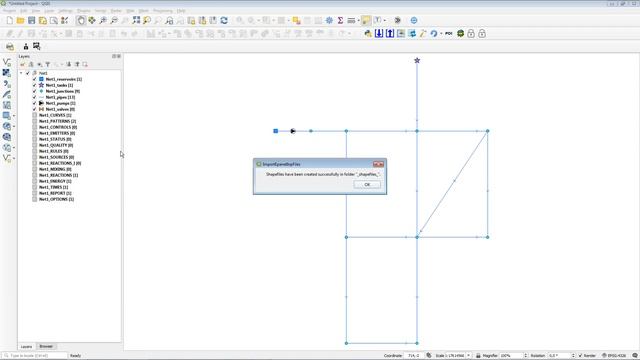Click the Magnifier spin box in status bar
The height and width of the screenshot is (360, 640).
point(513,356)
